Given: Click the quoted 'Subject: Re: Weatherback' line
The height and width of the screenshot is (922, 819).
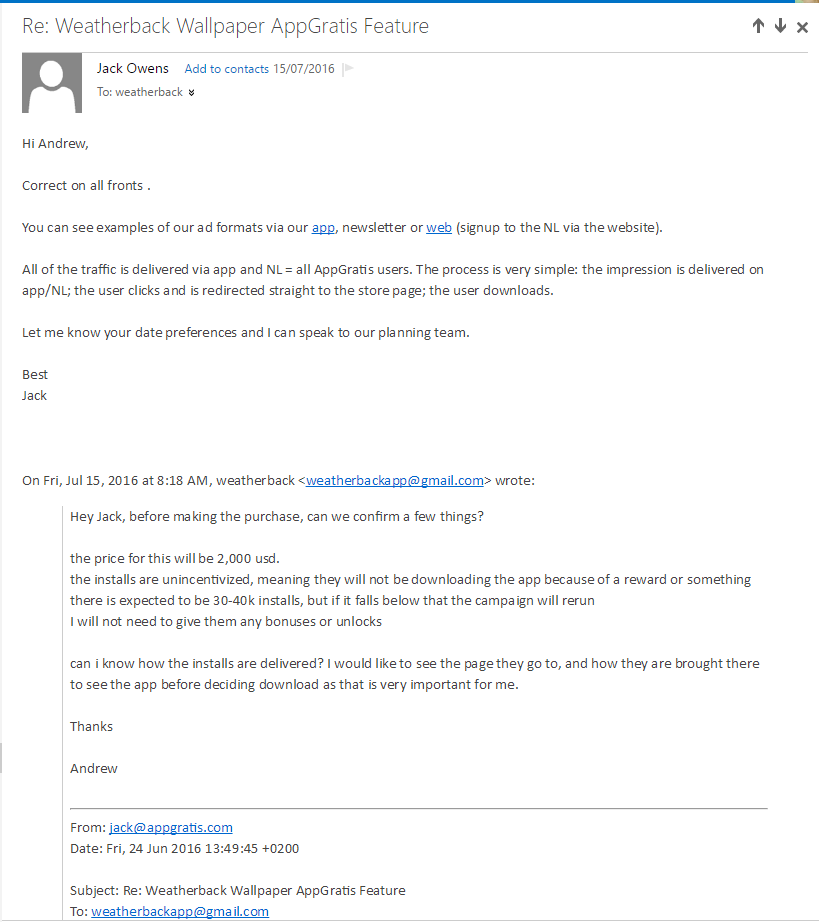Looking at the screenshot, I should [x=238, y=890].
